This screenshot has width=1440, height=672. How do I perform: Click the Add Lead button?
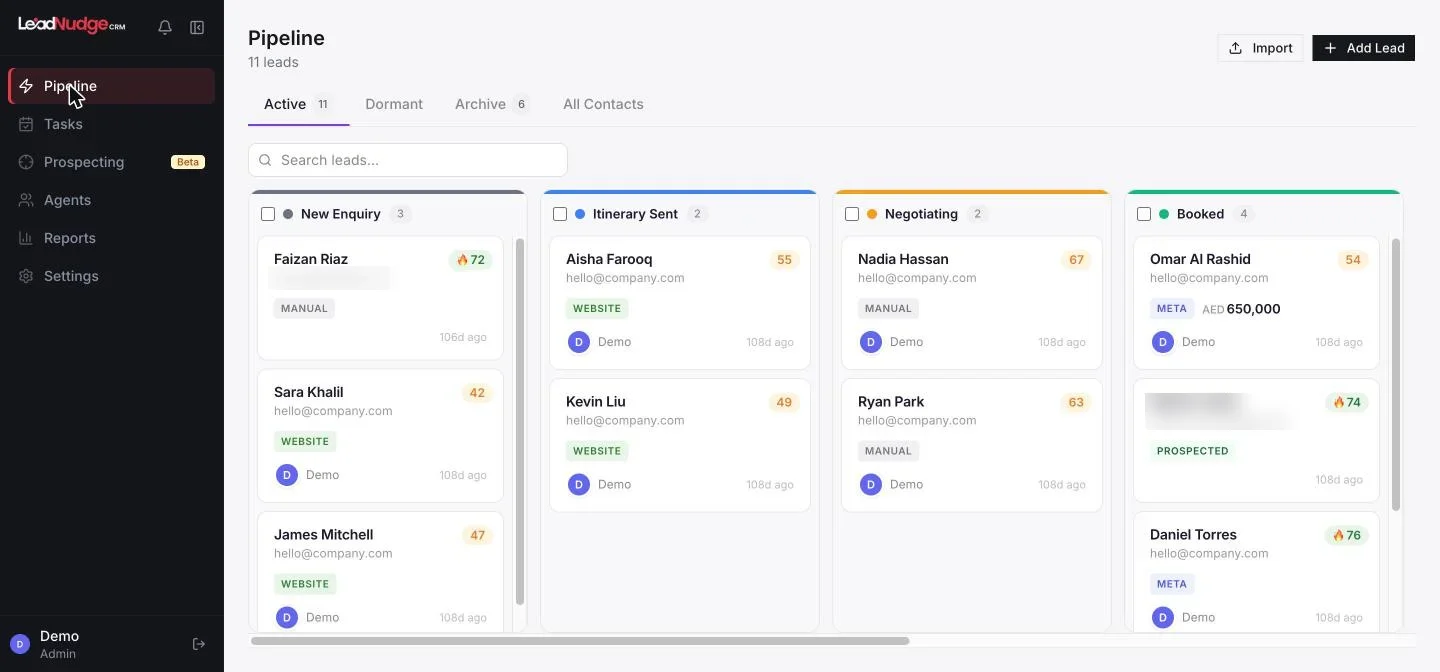[x=1363, y=48]
